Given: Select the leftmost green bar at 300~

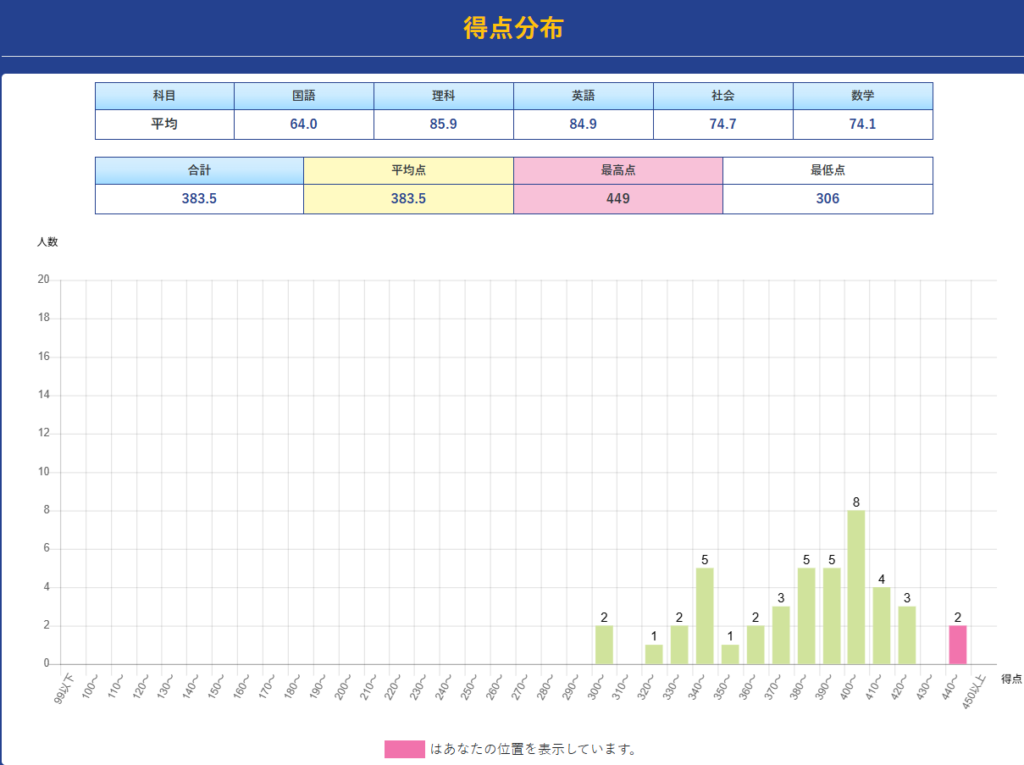Looking at the screenshot, I should [604, 645].
